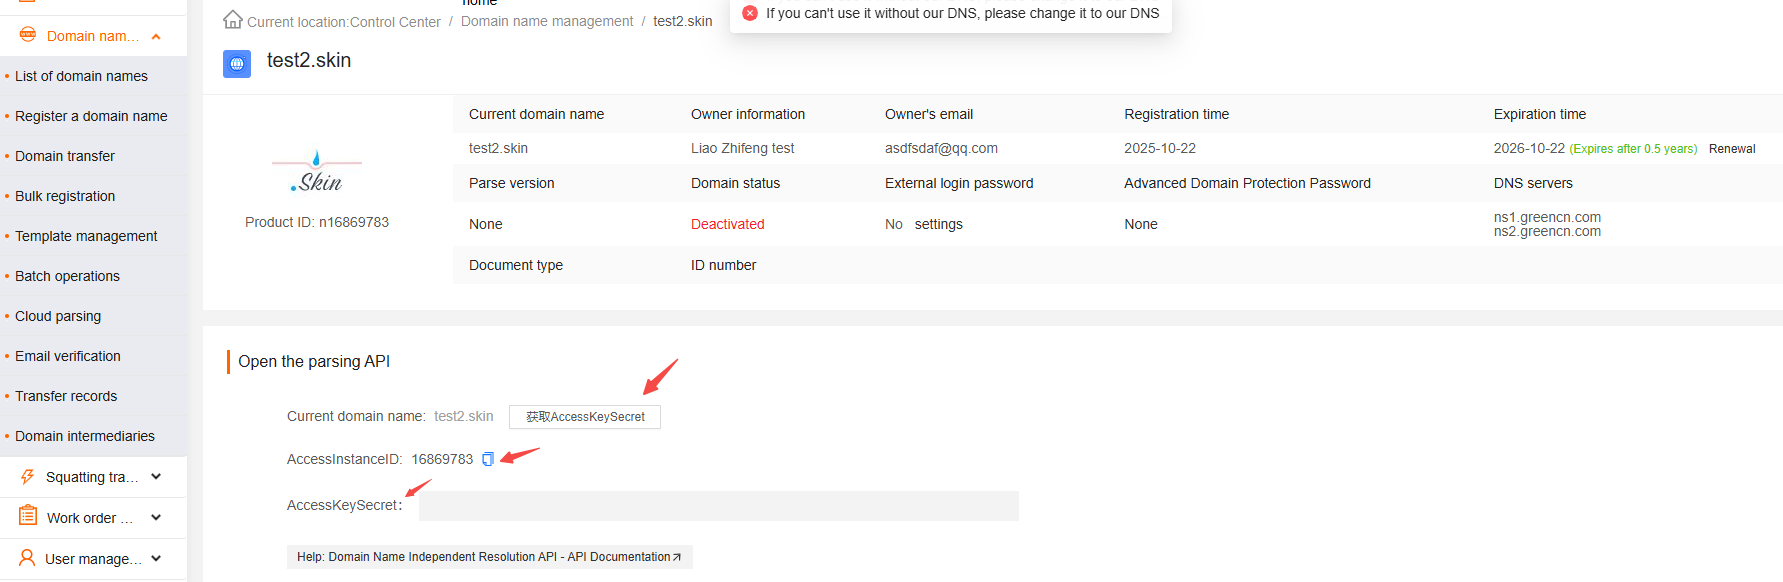The height and width of the screenshot is (582, 1783).
Task: Go to Template management
Action: [86, 236]
